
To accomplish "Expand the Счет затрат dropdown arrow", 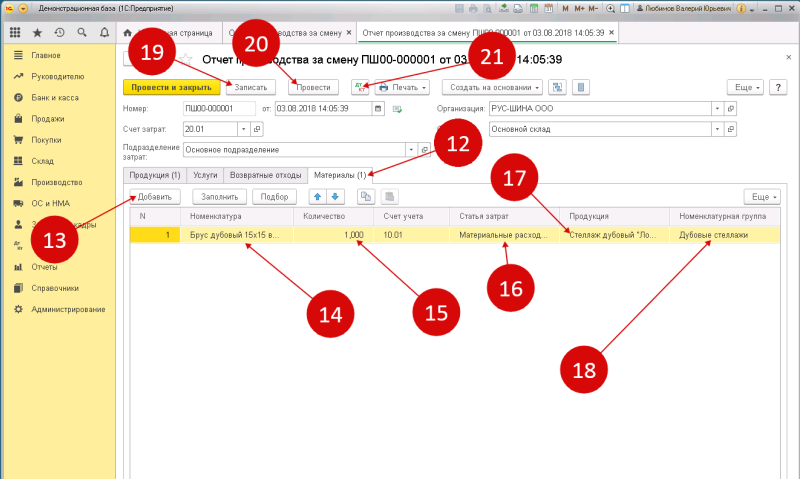I will (x=243, y=130).
